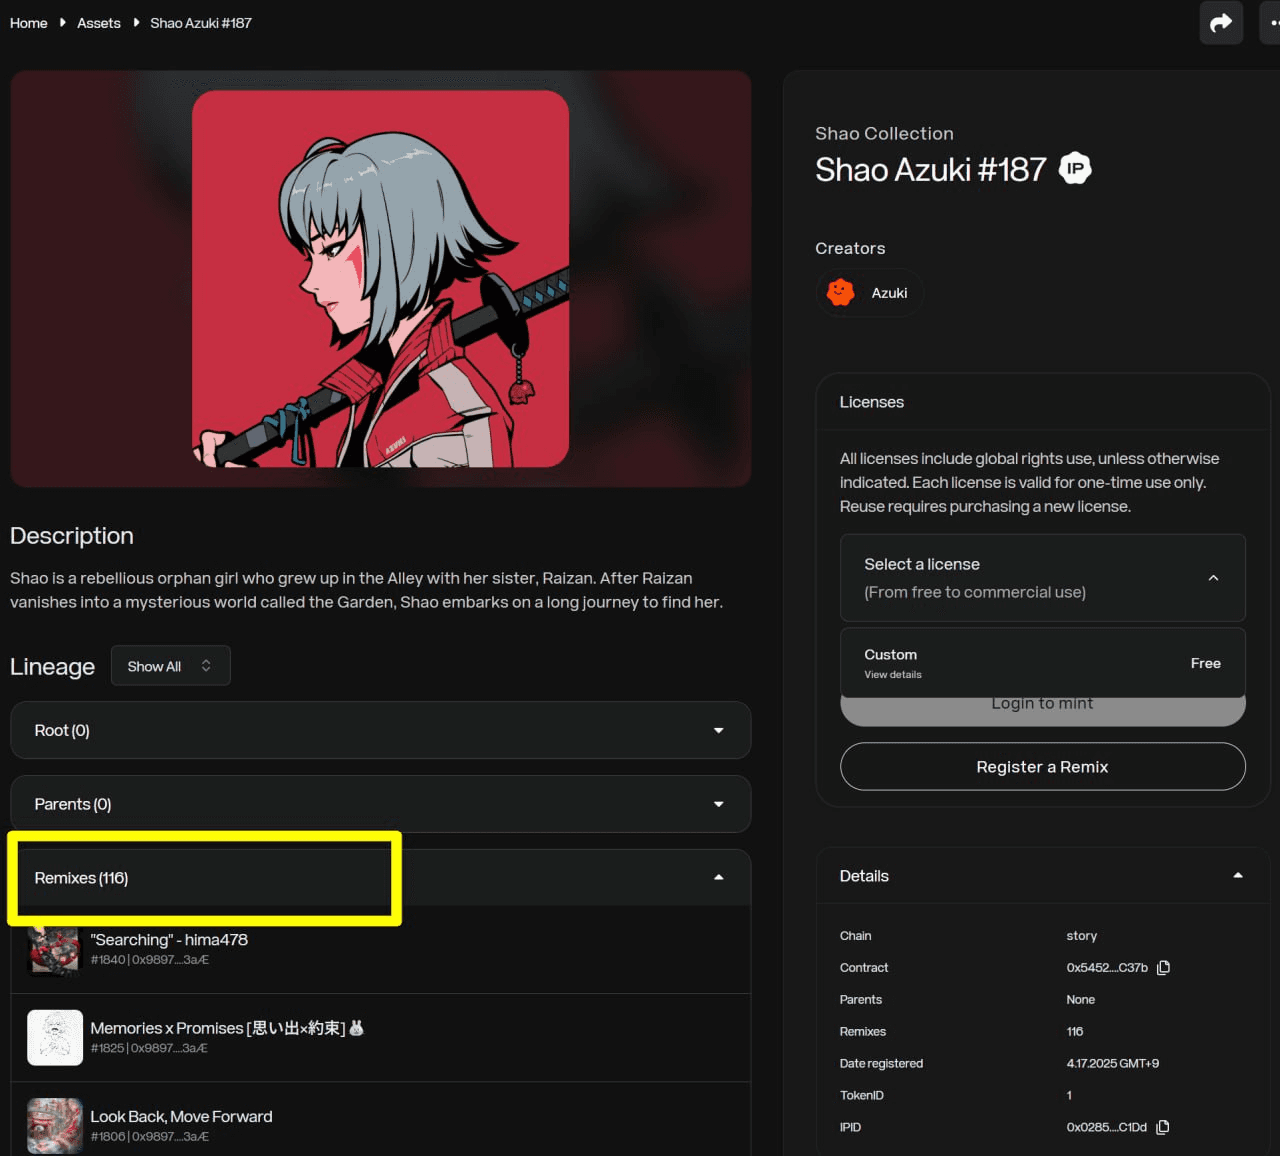Copy the Contract address
The height and width of the screenshot is (1156, 1280).
pos(1163,967)
